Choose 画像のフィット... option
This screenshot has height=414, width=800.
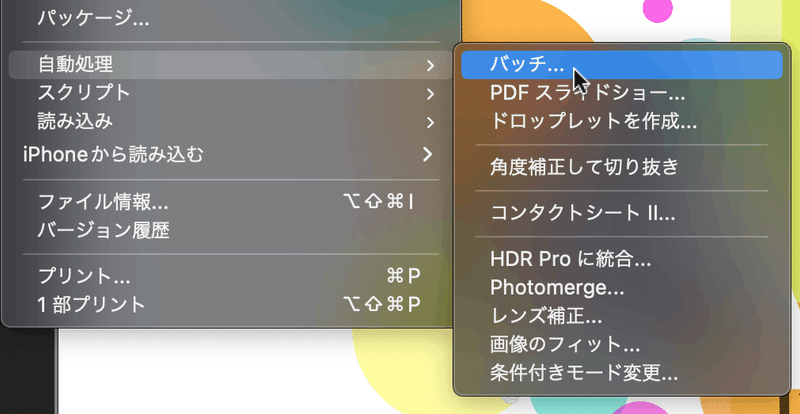pos(621,346)
